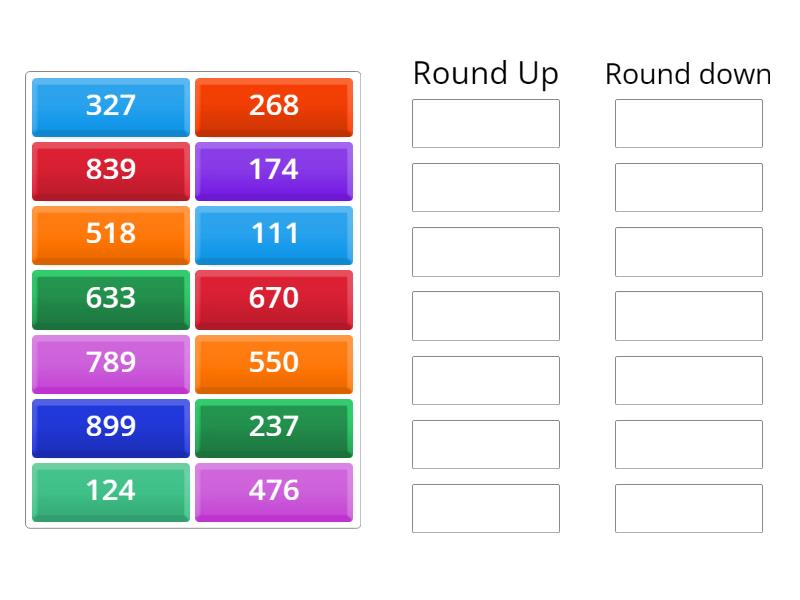
Task: Choose the blue 111 tile
Action: click(x=274, y=234)
